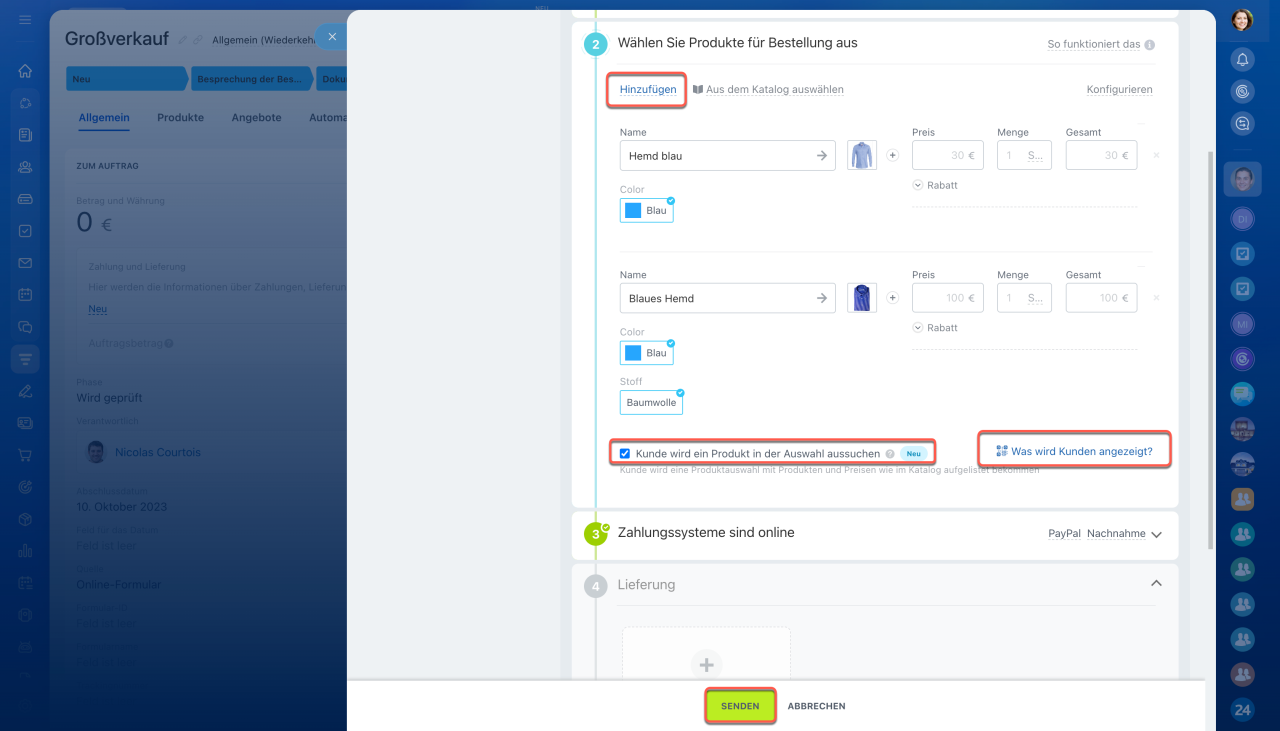Switch to the Produkte tab
1280x731 pixels.
(x=180, y=117)
